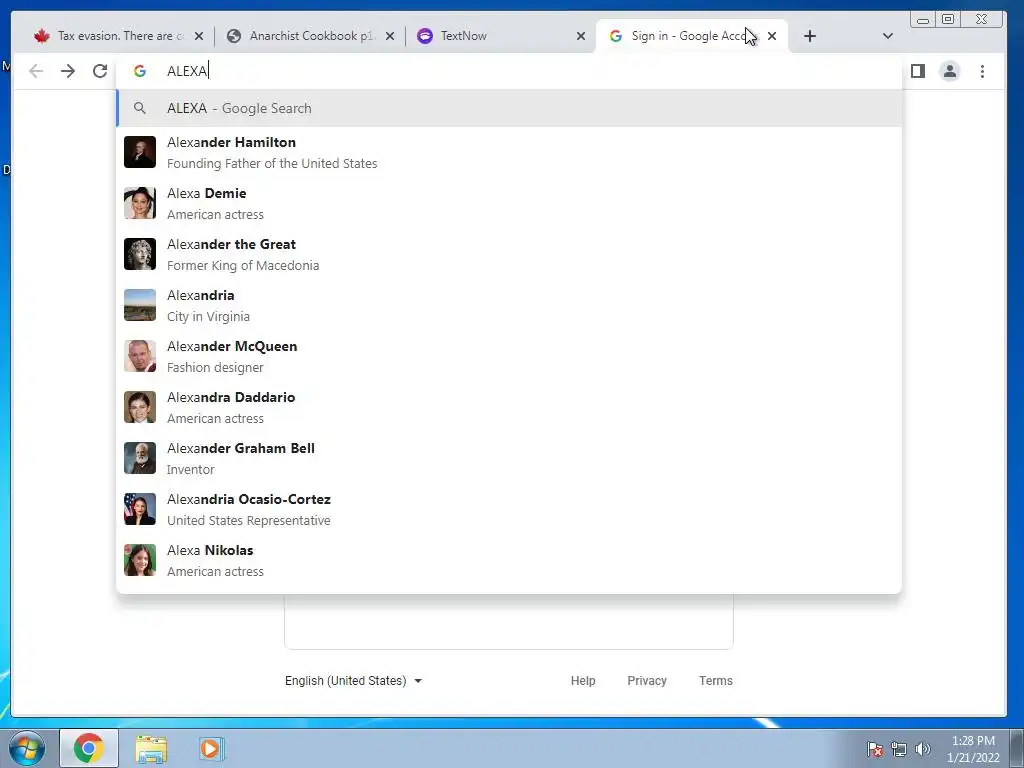Click Action Center flag tray icon
1024x768 pixels.
click(875, 749)
